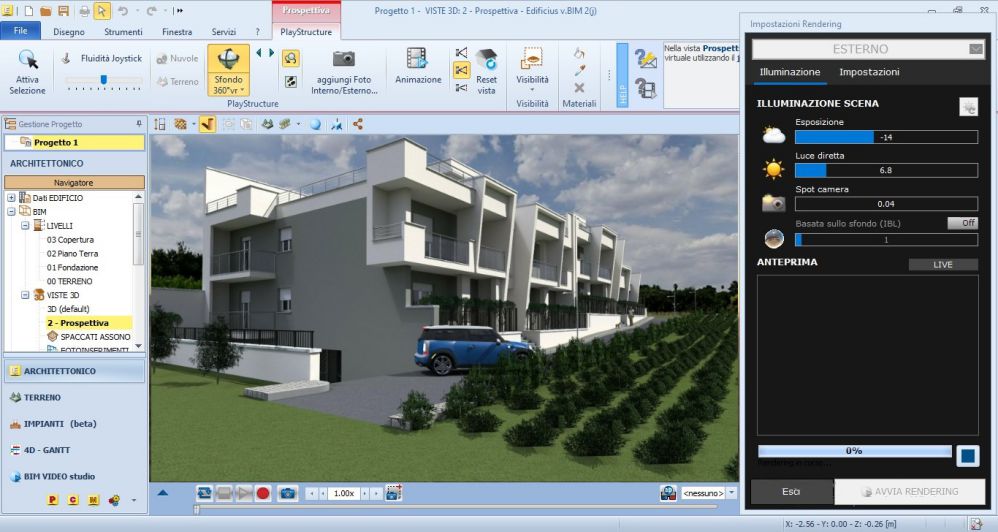The width and height of the screenshot is (998, 532).
Task: Open the dropdown arrow below left panel icons
Action: point(134,500)
